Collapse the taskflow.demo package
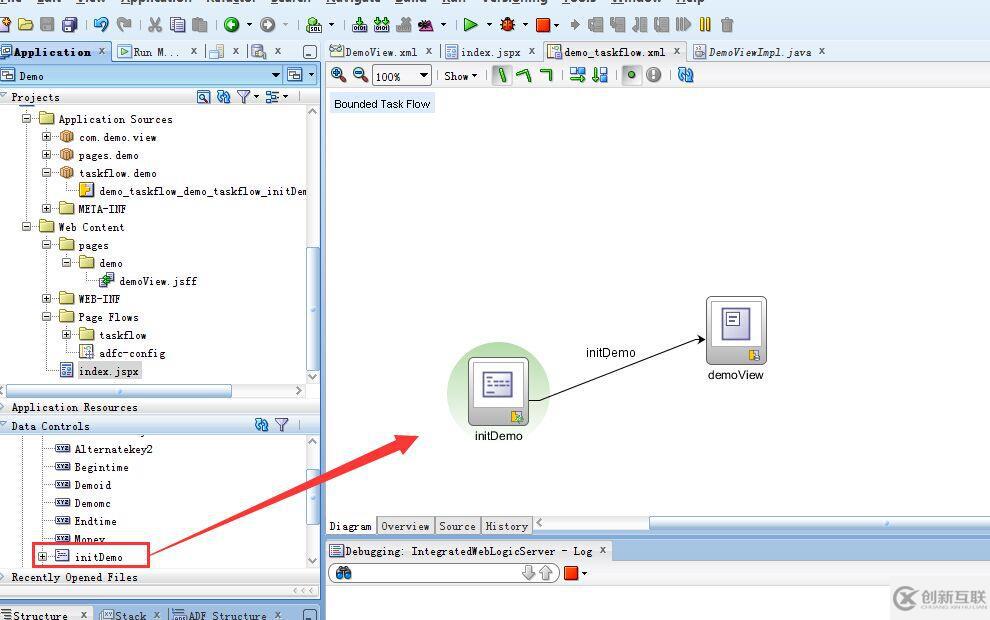The height and width of the screenshot is (620, 990). pos(47,172)
